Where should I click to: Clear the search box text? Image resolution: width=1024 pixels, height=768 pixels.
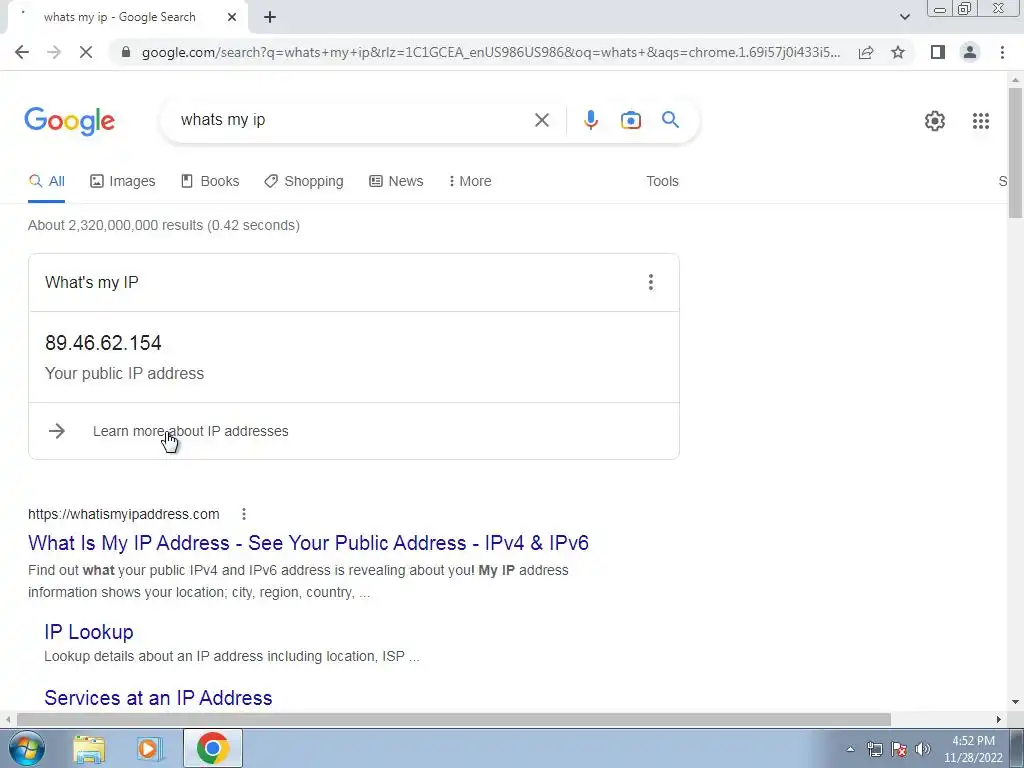point(541,120)
